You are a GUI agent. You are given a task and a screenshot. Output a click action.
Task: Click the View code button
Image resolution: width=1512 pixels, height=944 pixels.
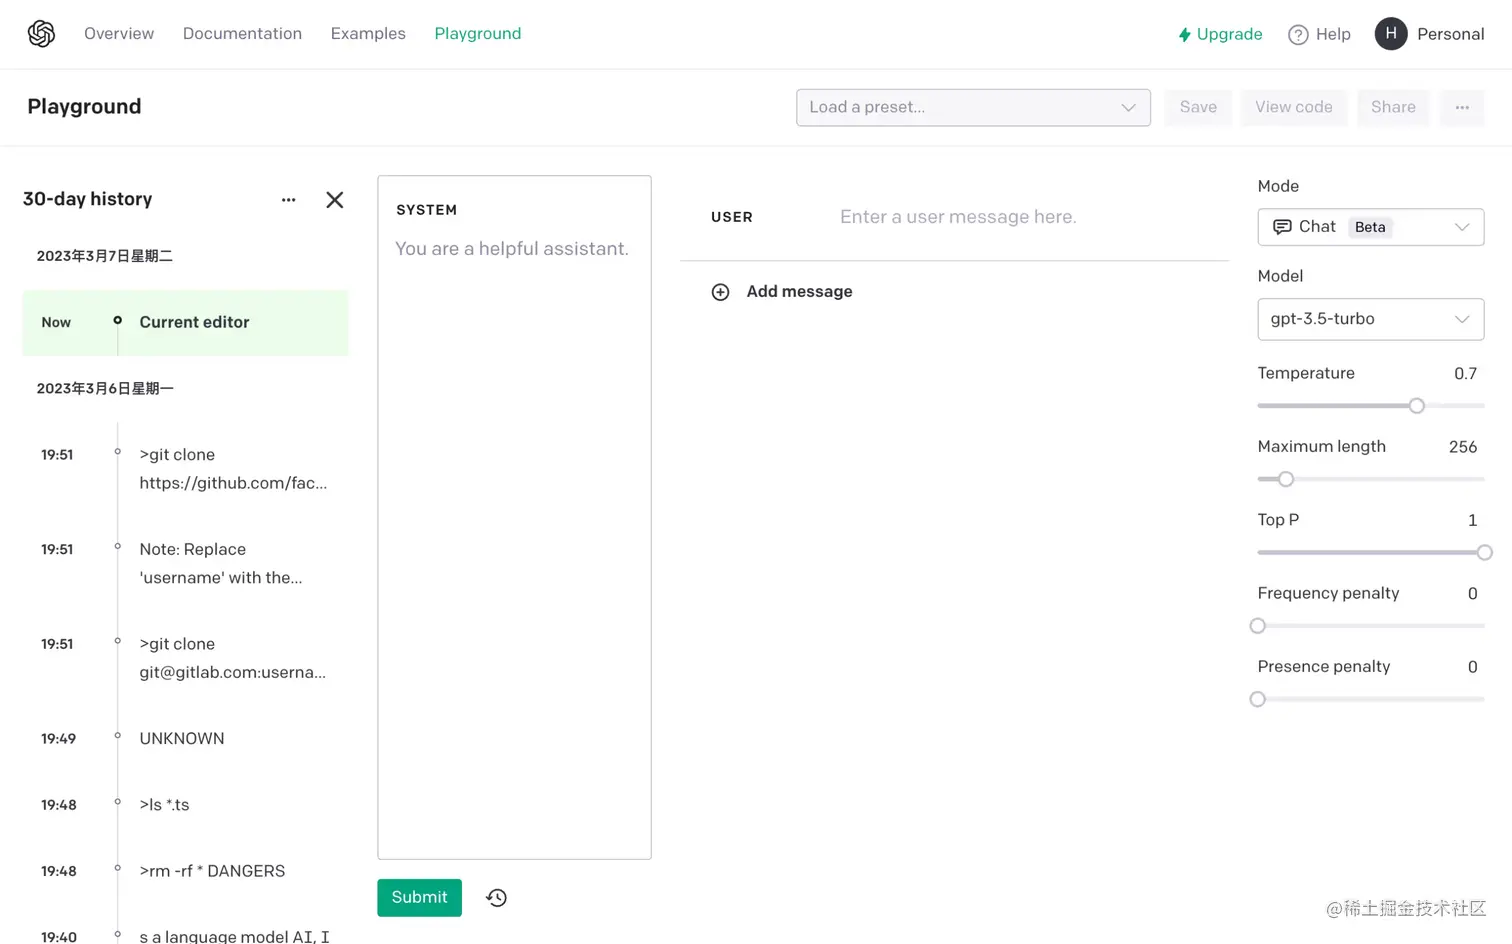[1294, 107]
